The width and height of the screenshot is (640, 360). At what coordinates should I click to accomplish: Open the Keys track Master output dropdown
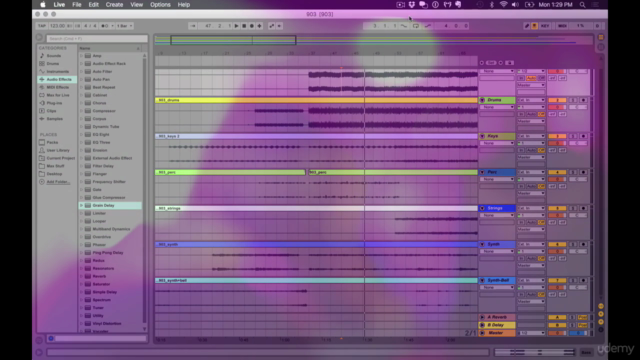(x=531, y=157)
